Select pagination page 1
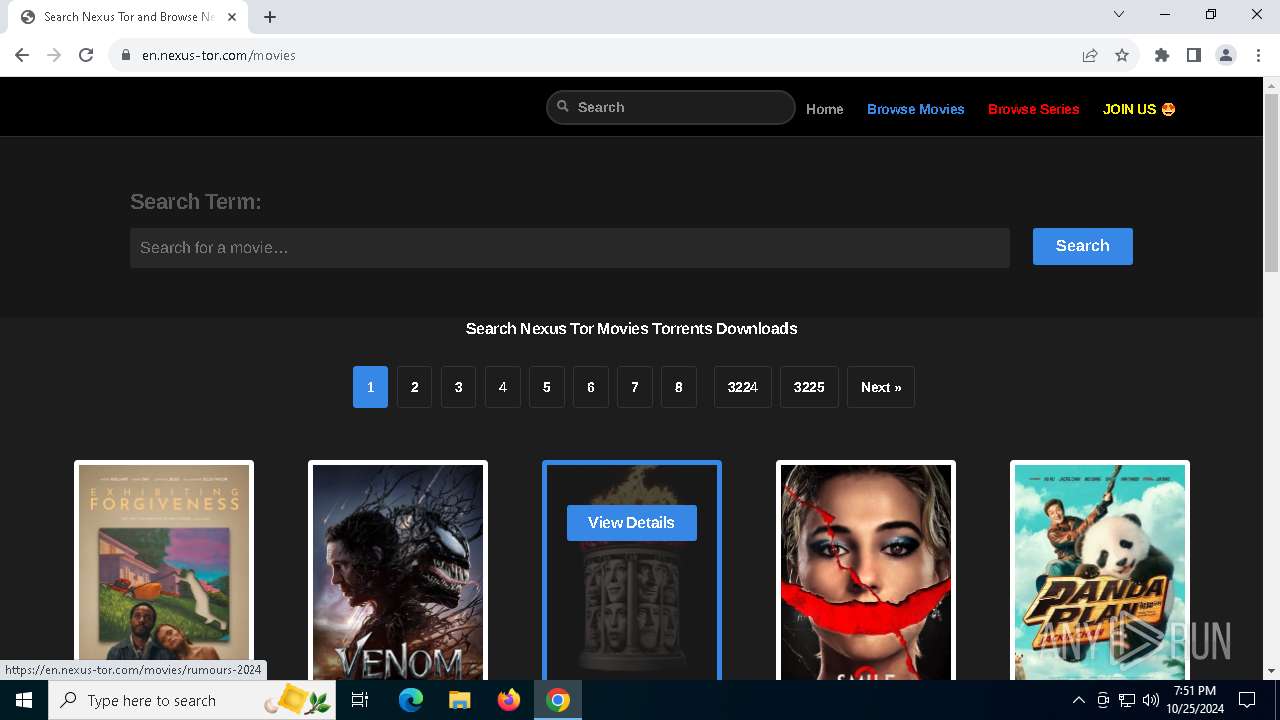The width and height of the screenshot is (1280, 720). (370, 387)
